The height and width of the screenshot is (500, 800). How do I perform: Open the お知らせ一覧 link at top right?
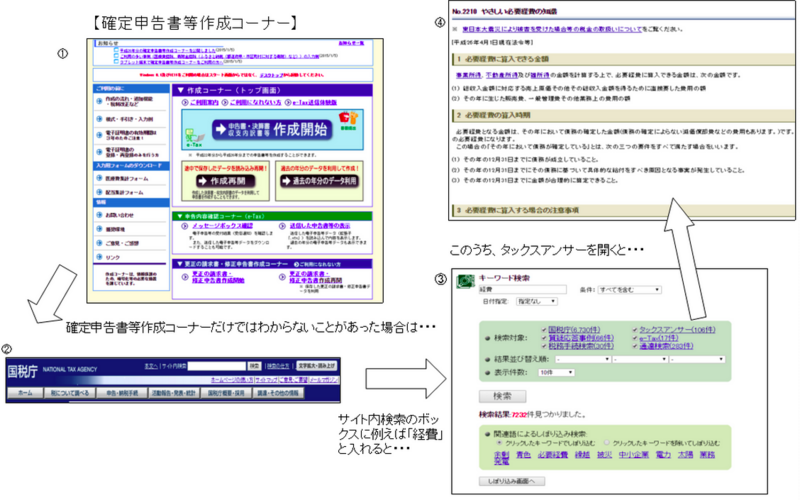(x=352, y=43)
